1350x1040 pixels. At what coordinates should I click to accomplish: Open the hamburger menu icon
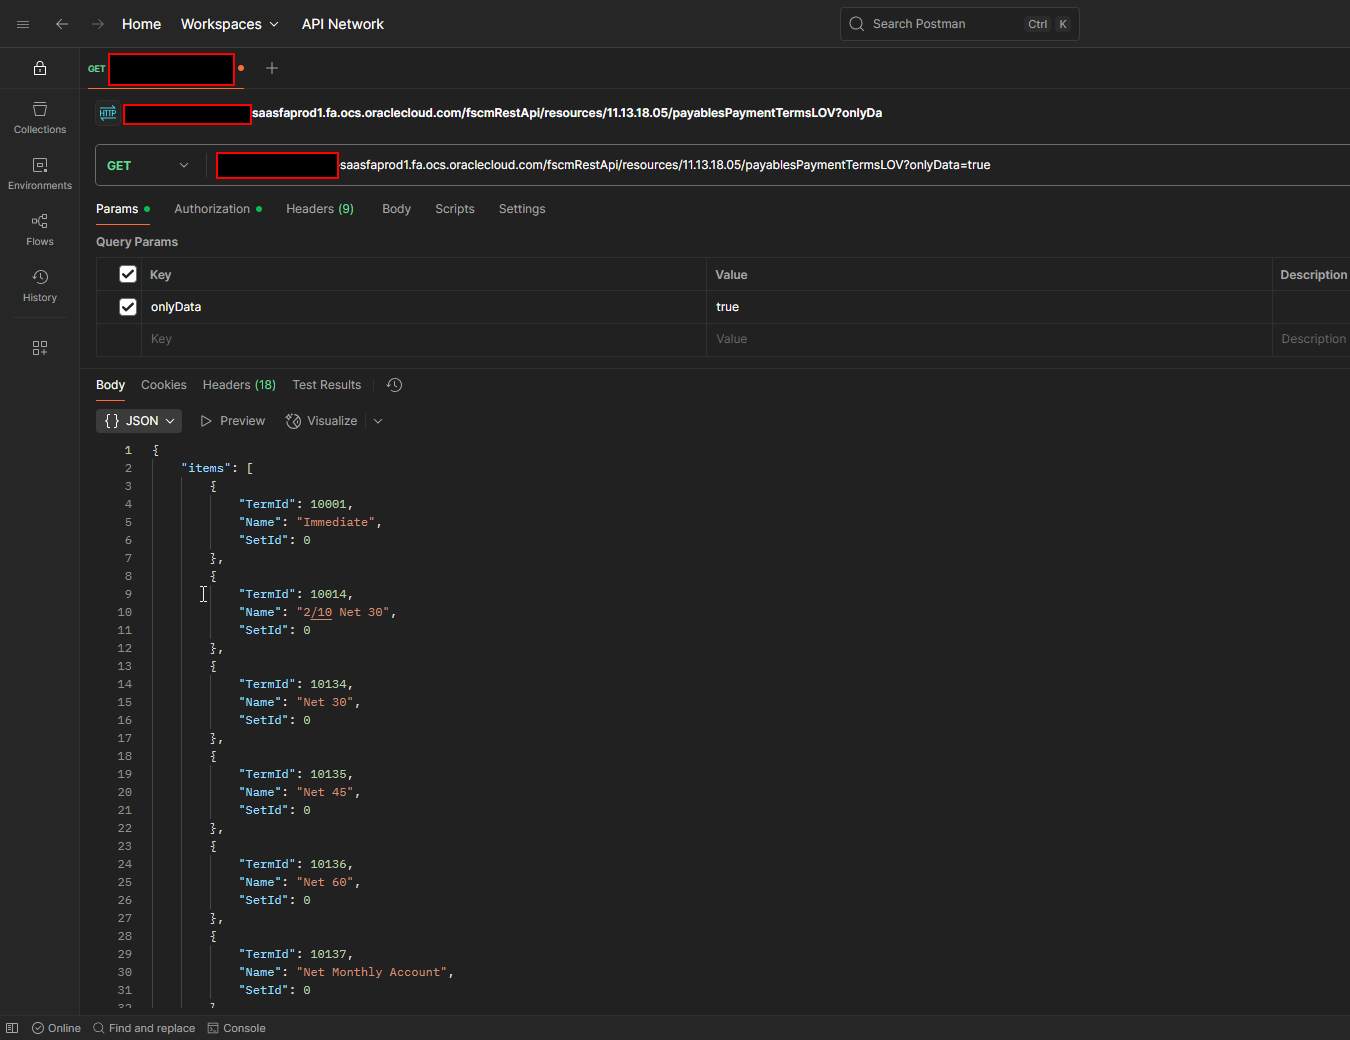[23, 24]
